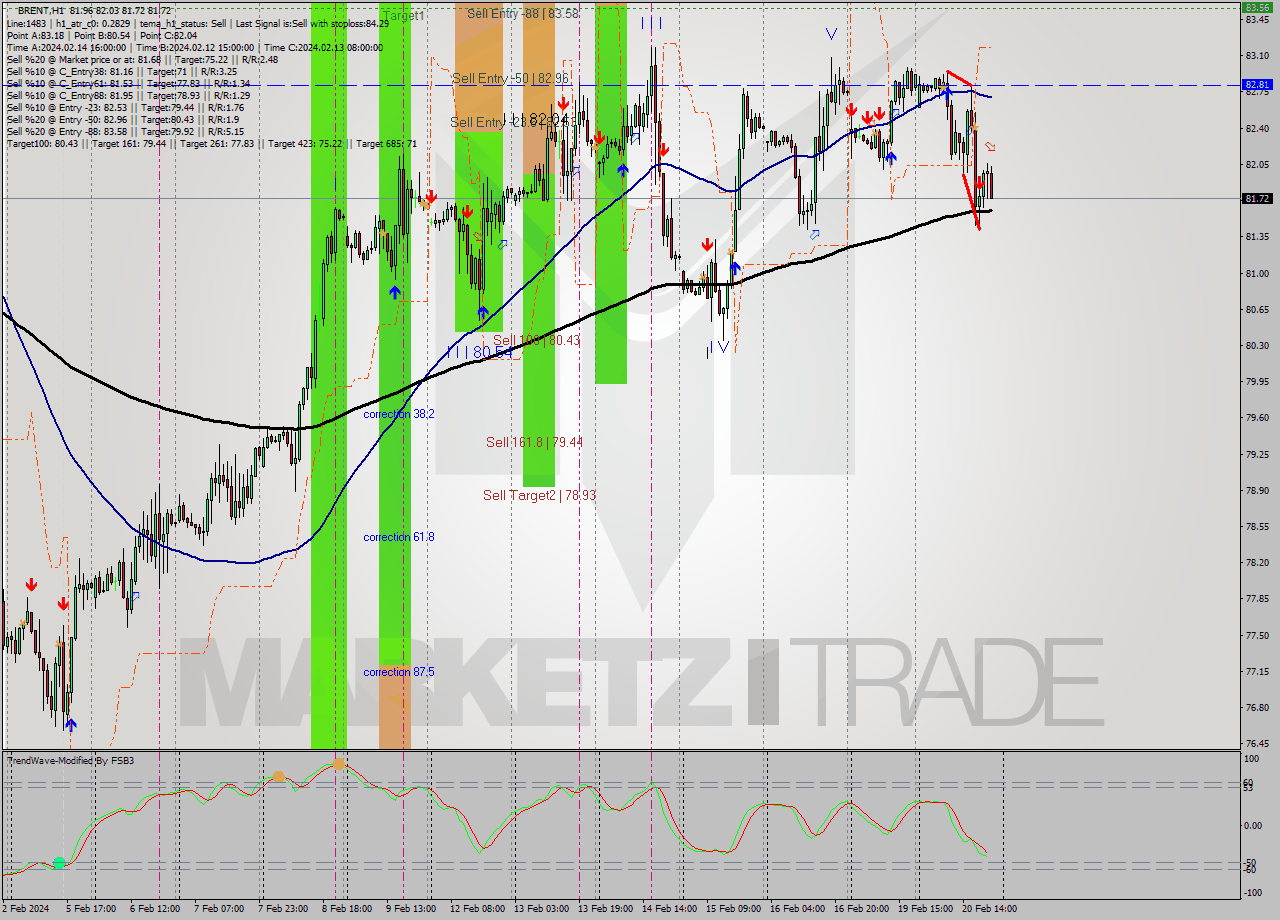Click the indicator scale value 100
1280x920 pixels.
[1250, 760]
